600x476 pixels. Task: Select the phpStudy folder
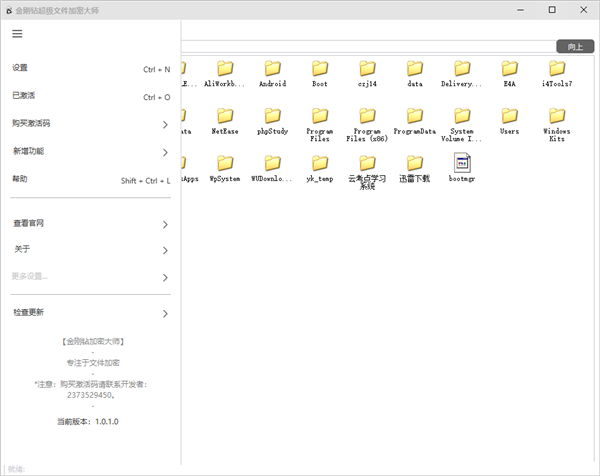coord(272,116)
